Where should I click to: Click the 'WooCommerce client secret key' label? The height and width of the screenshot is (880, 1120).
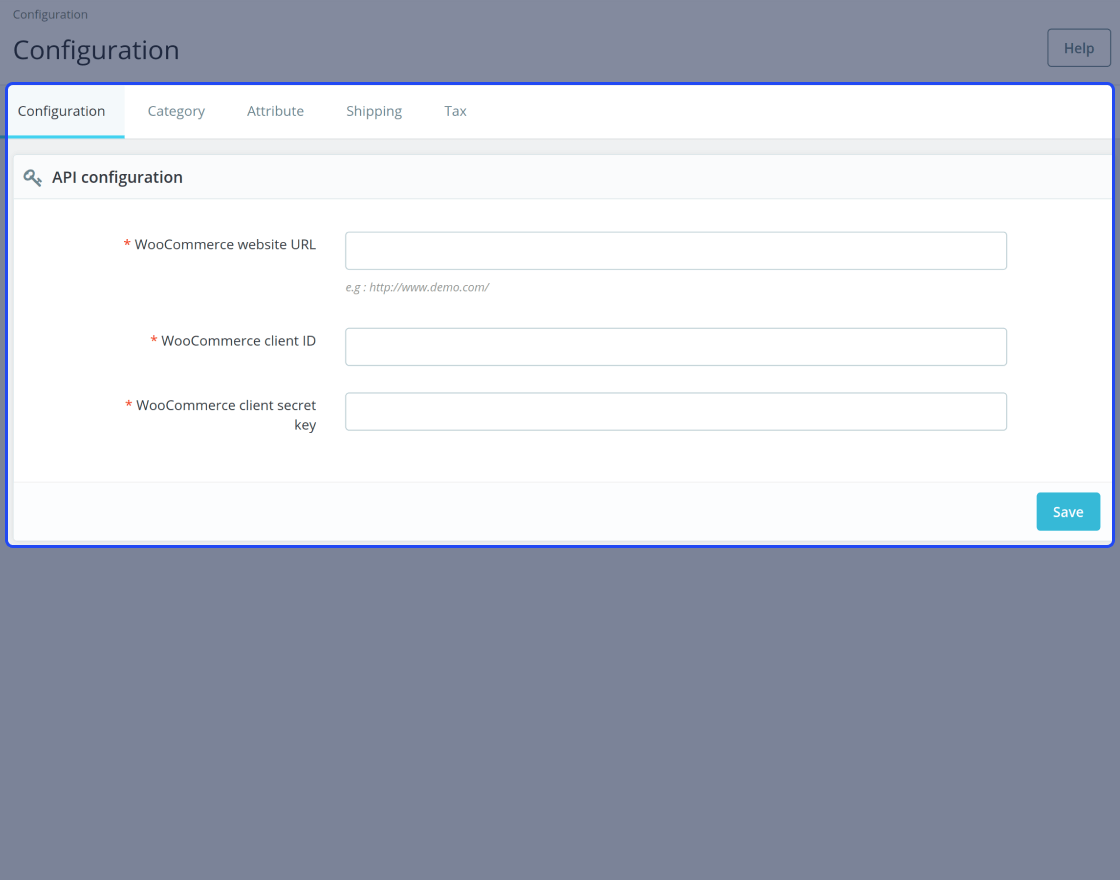[x=221, y=415]
